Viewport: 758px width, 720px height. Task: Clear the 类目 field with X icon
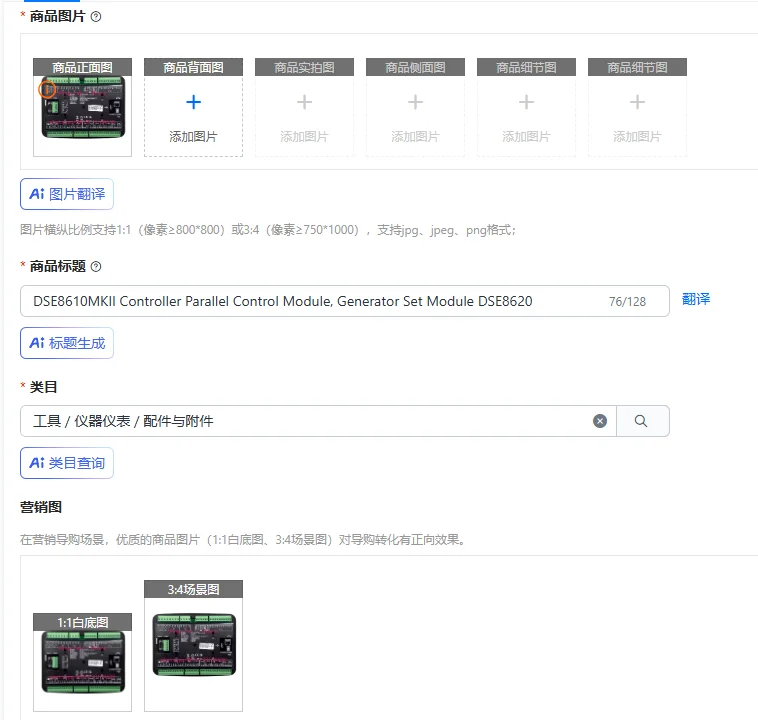click(x=600, y=421)
